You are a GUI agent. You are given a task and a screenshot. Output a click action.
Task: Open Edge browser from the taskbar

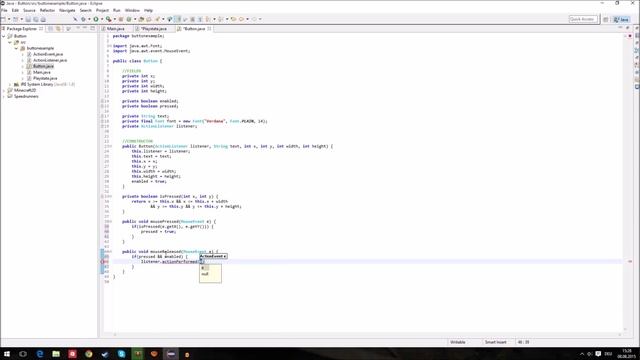(x=40, y=354)
